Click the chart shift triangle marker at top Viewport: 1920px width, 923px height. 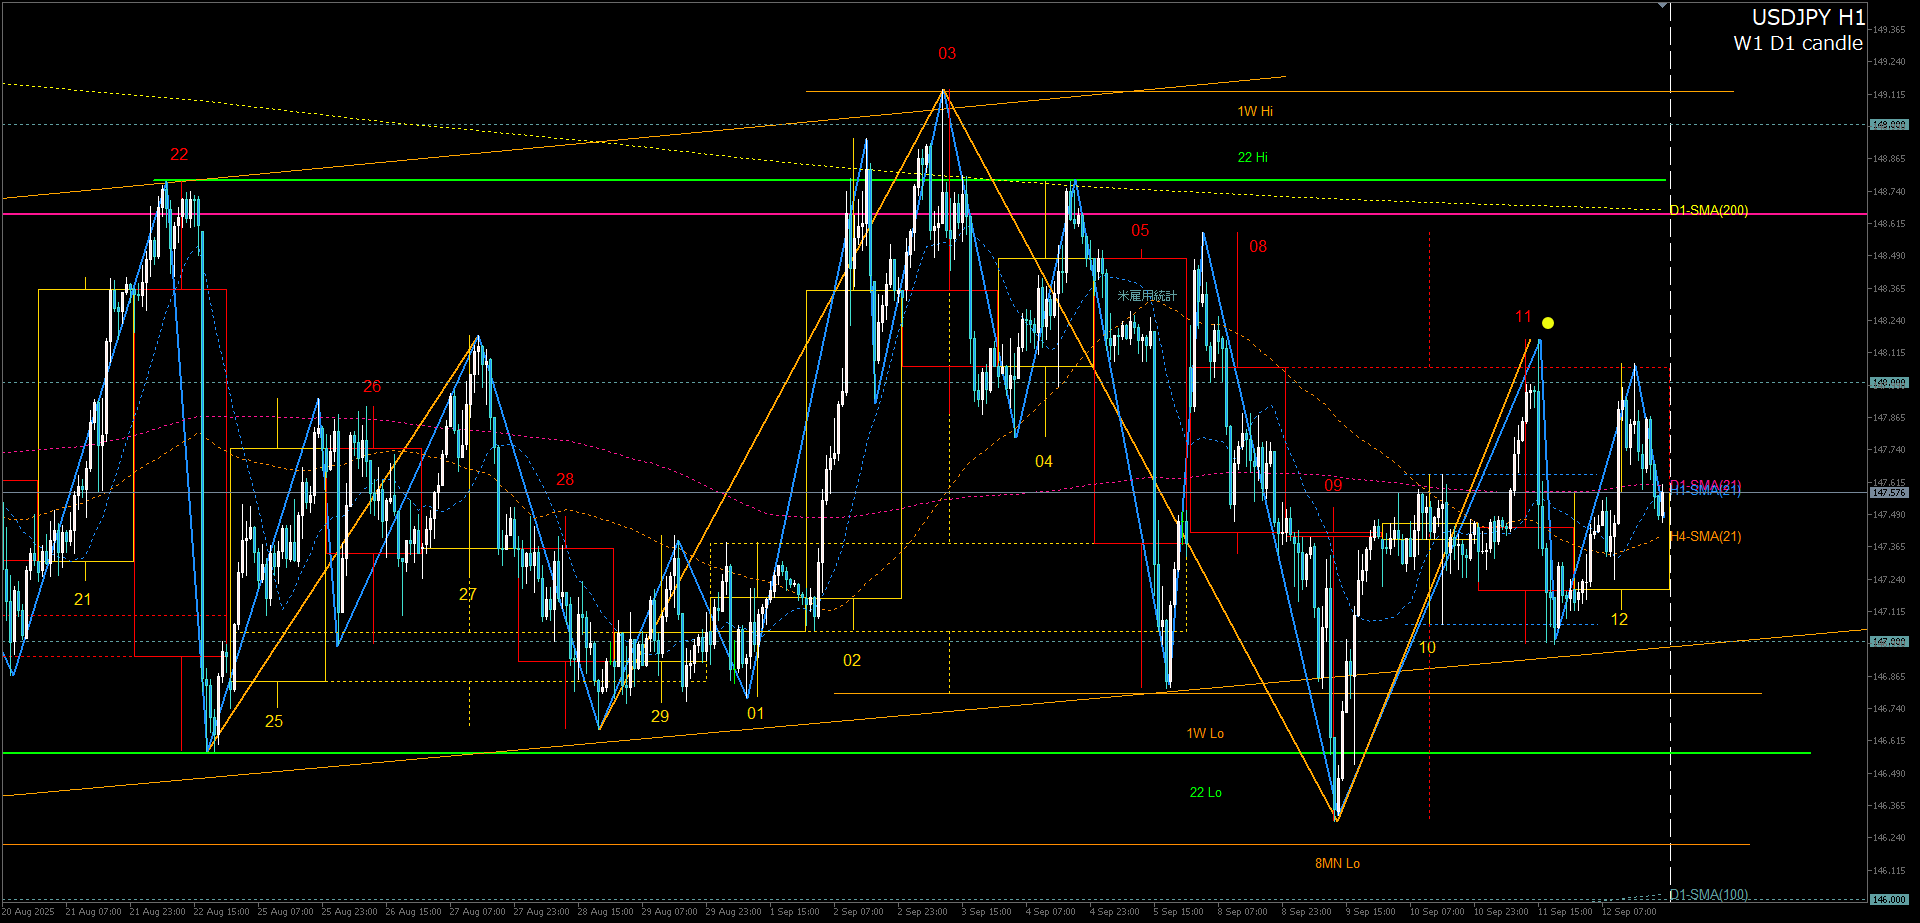[1662, 6]
